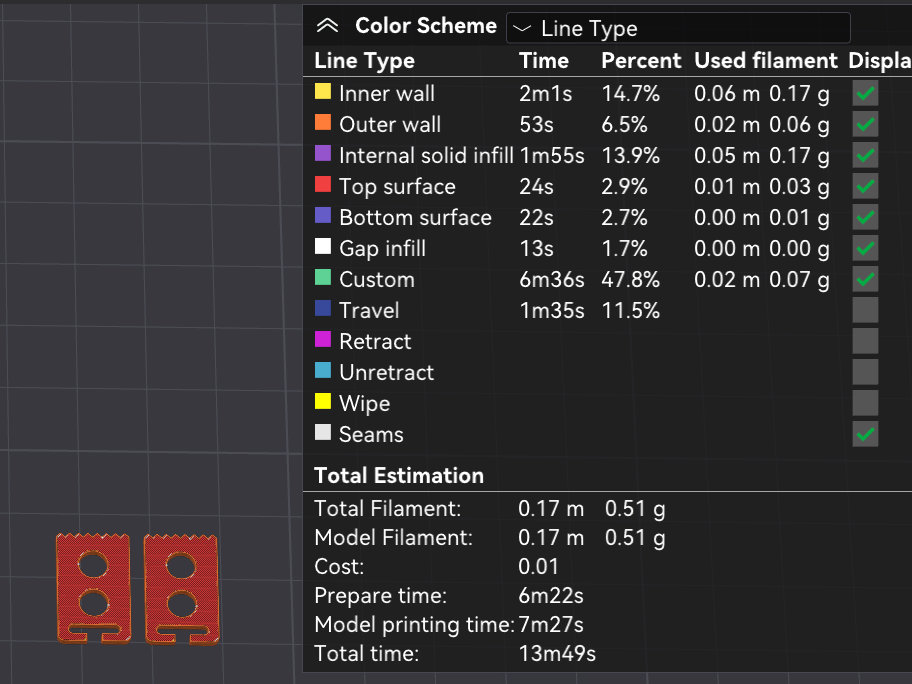The height and width of the screenshot is (684, 912).
Task: Click the Prepare time value 6m22s
Action: (551, 596)
